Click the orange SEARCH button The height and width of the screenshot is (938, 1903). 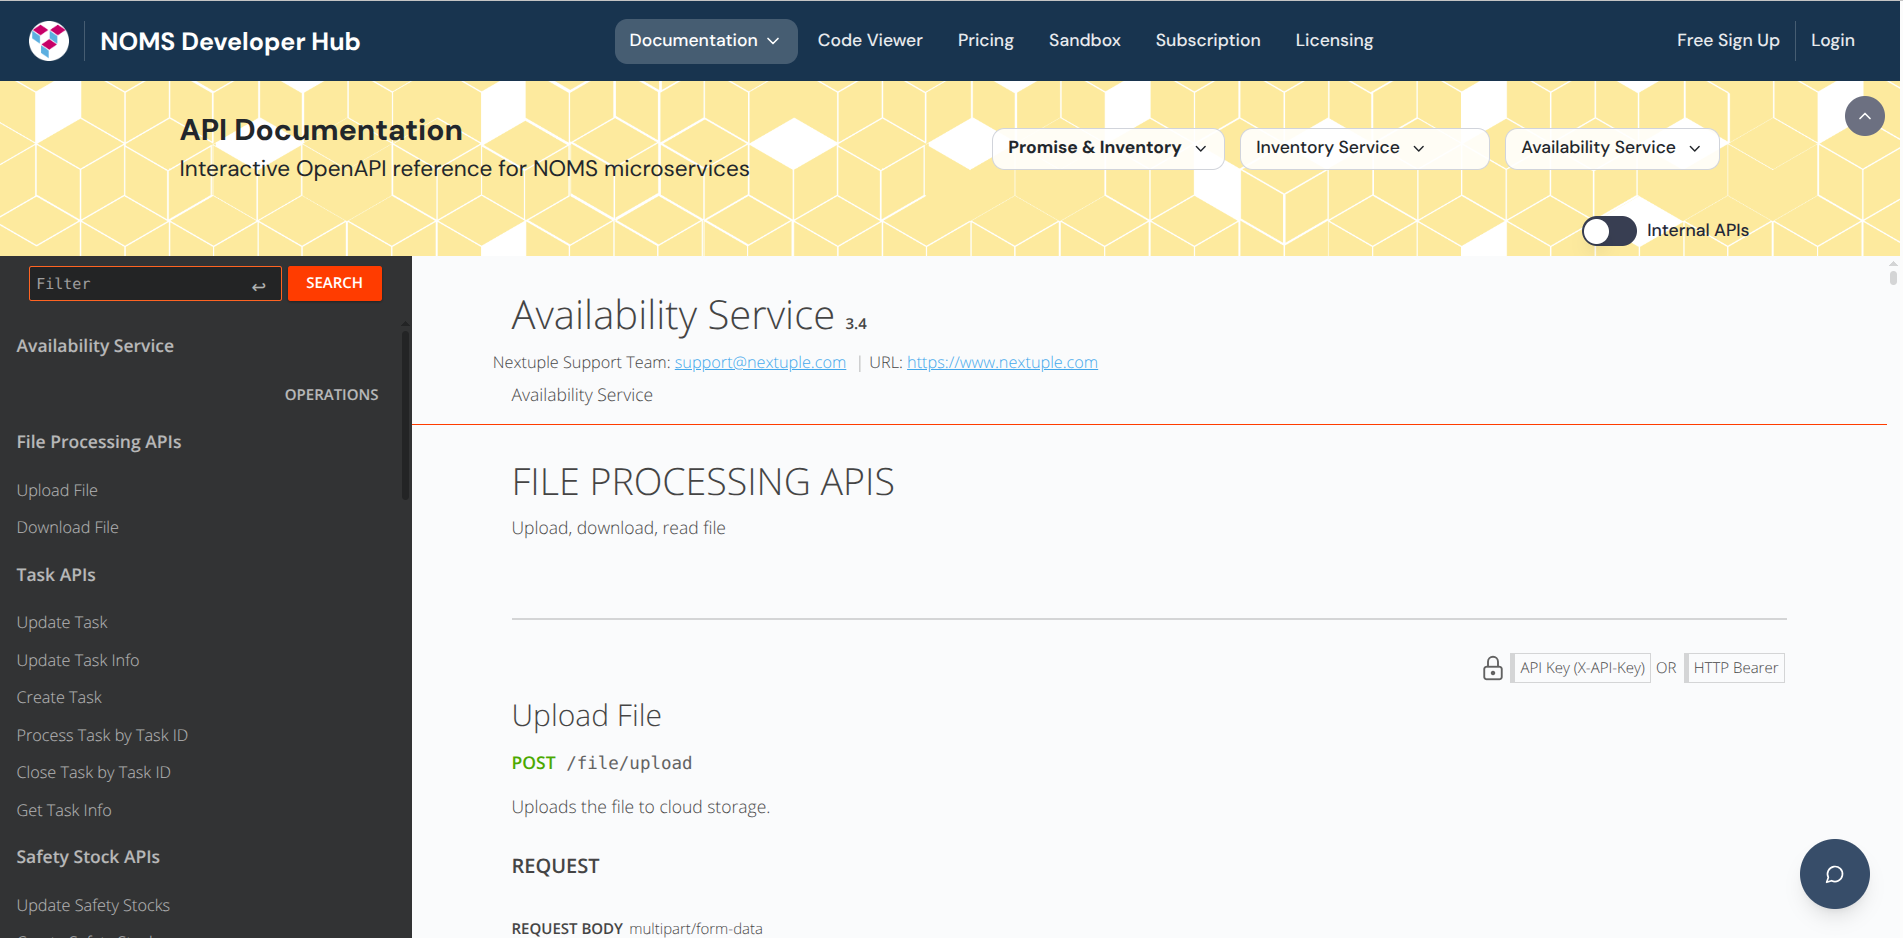tap(334, 283)
